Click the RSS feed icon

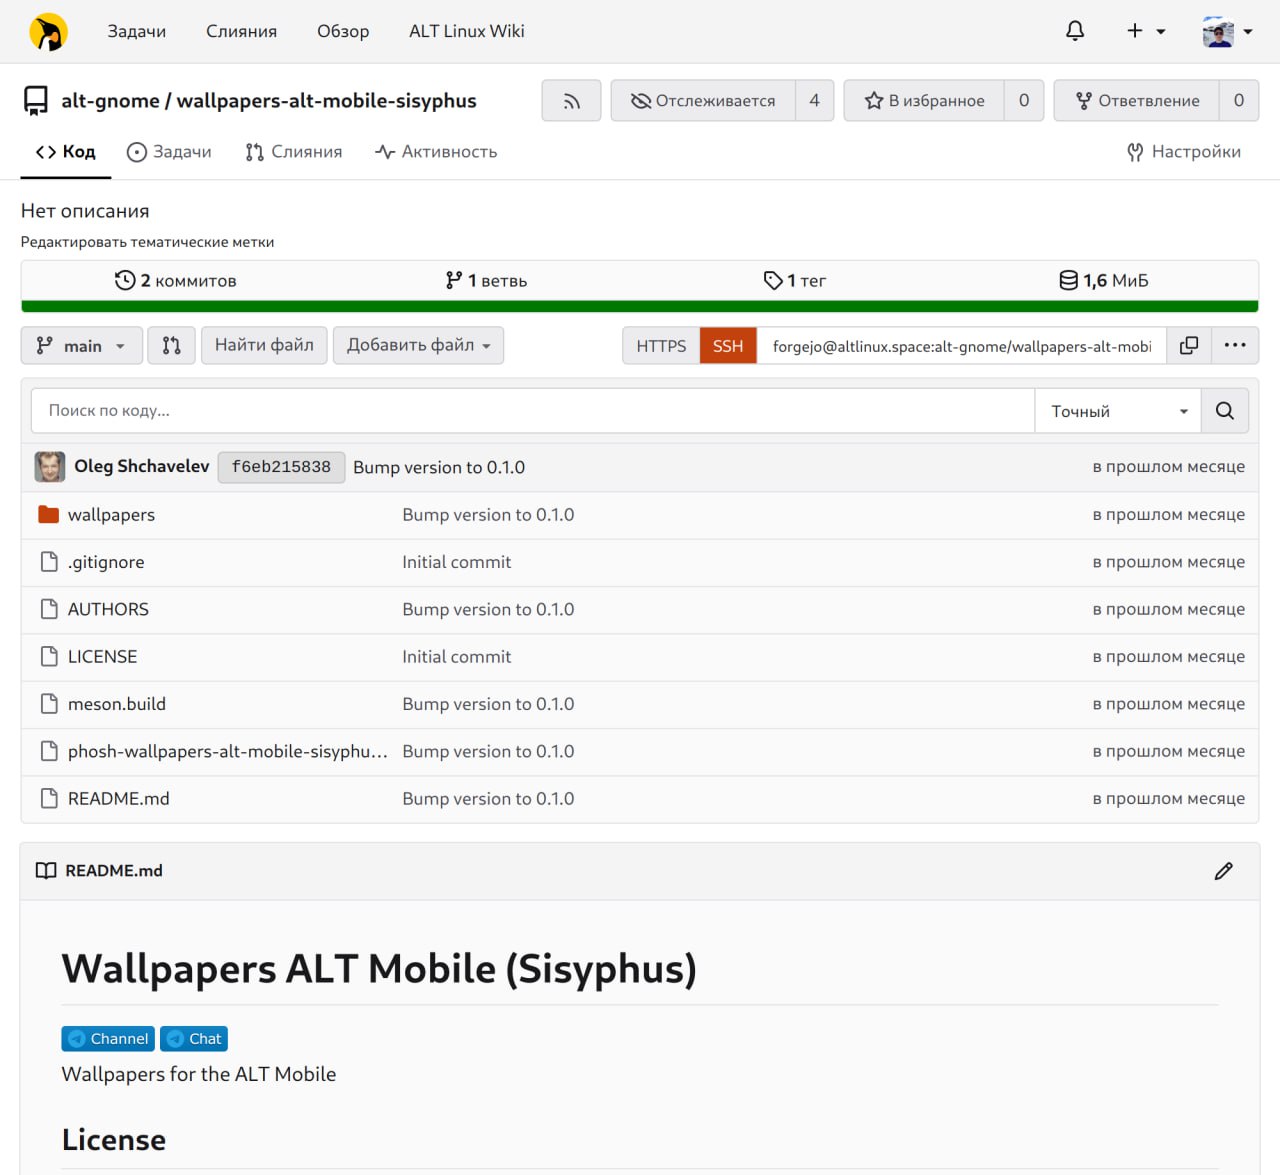[571, 101]
